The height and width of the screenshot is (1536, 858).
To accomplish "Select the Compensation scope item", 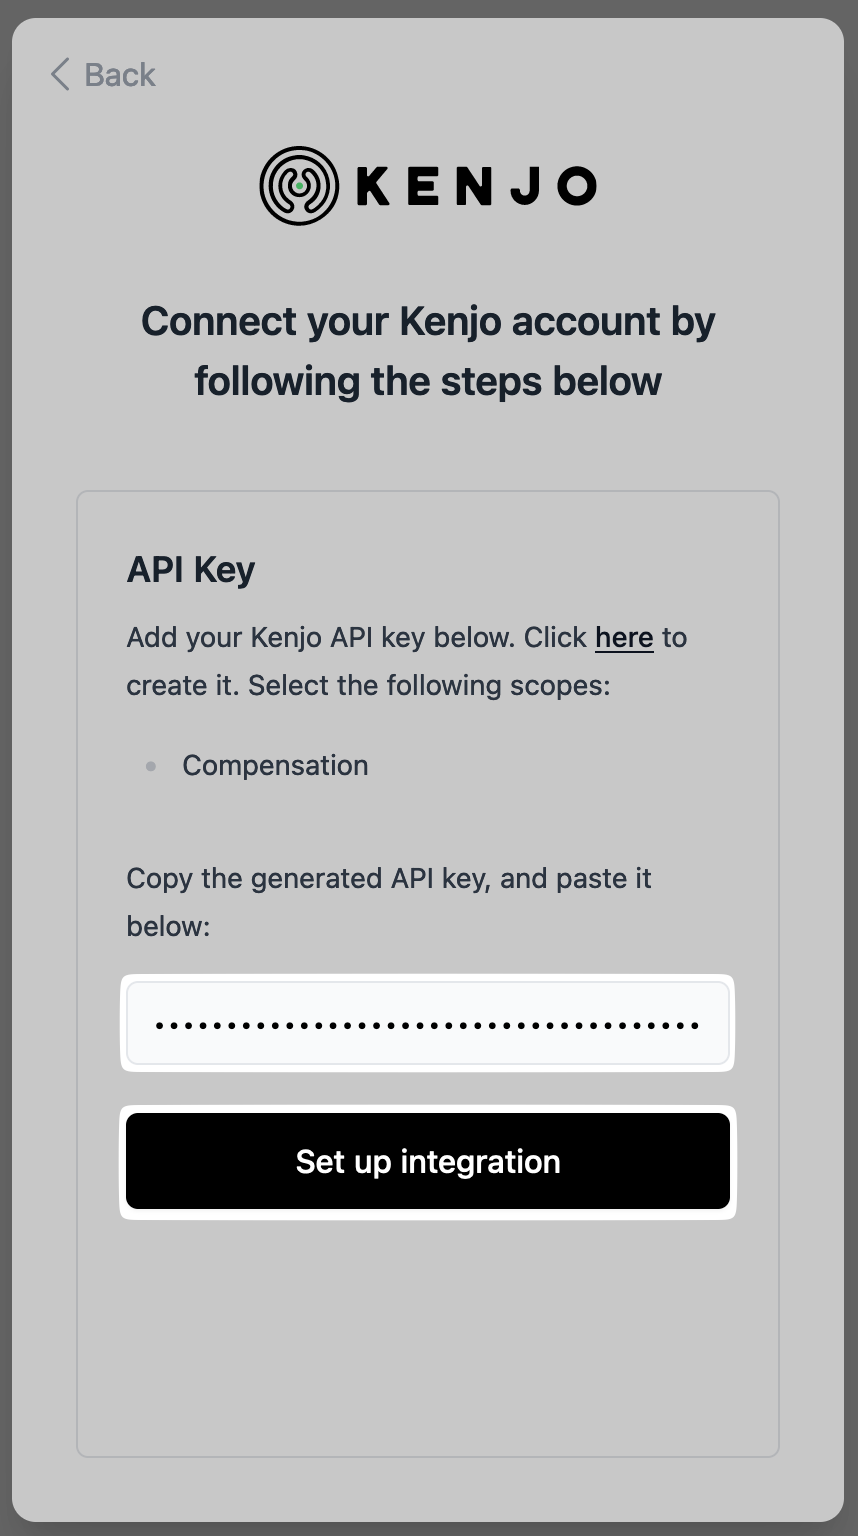I will click(x=275, y=766).
